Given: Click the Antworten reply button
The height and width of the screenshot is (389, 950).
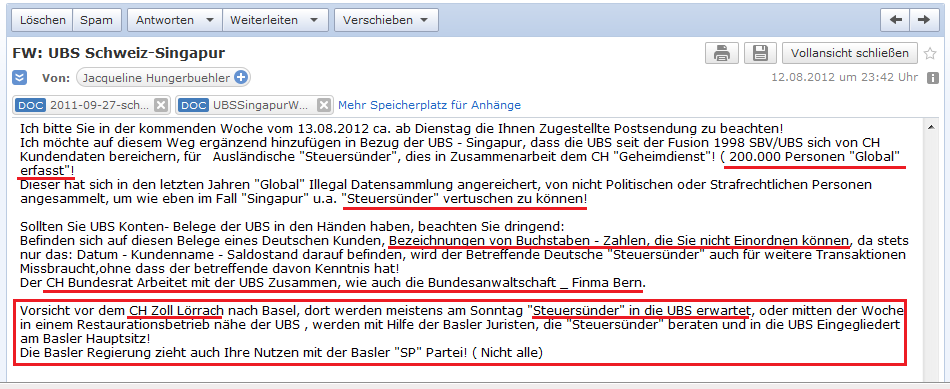Looking at the screenshot, I should click(165, 20).
